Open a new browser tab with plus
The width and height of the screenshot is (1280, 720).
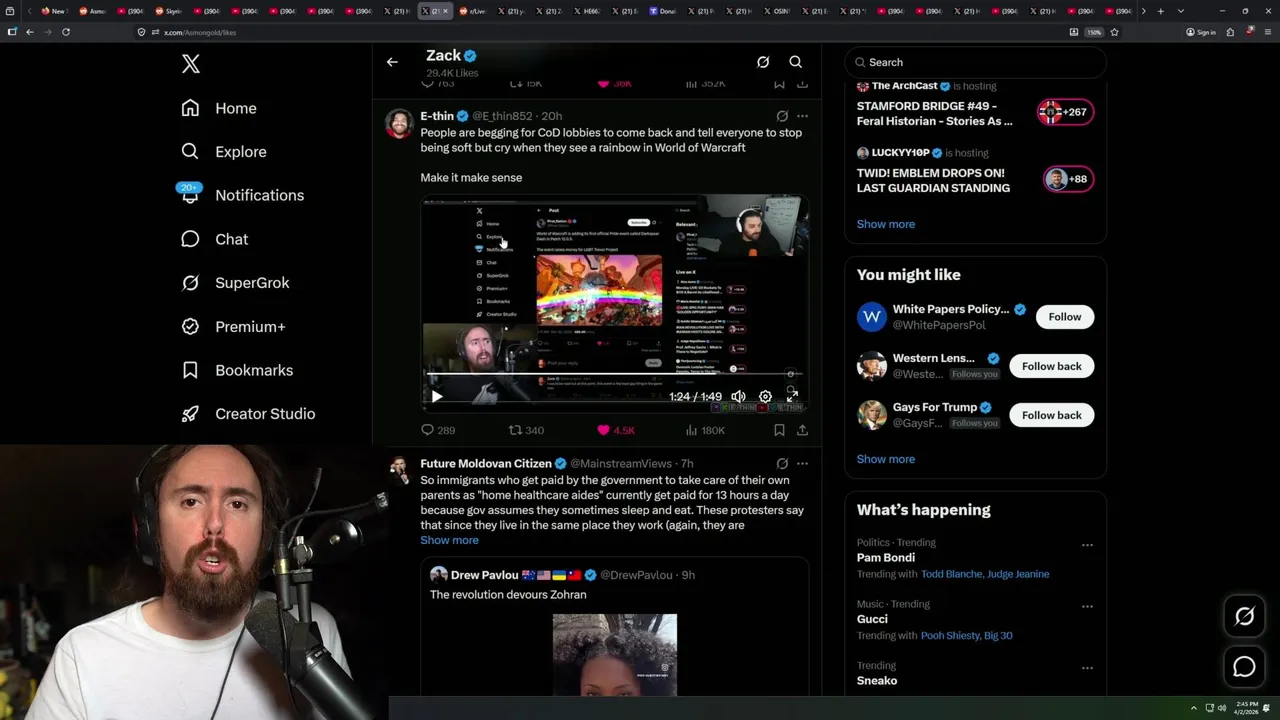1160,11
